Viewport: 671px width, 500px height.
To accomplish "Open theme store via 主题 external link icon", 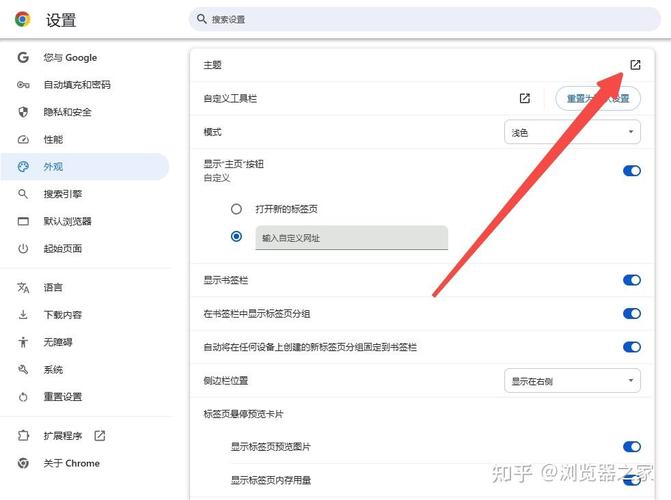I will (x=635, y=65).
